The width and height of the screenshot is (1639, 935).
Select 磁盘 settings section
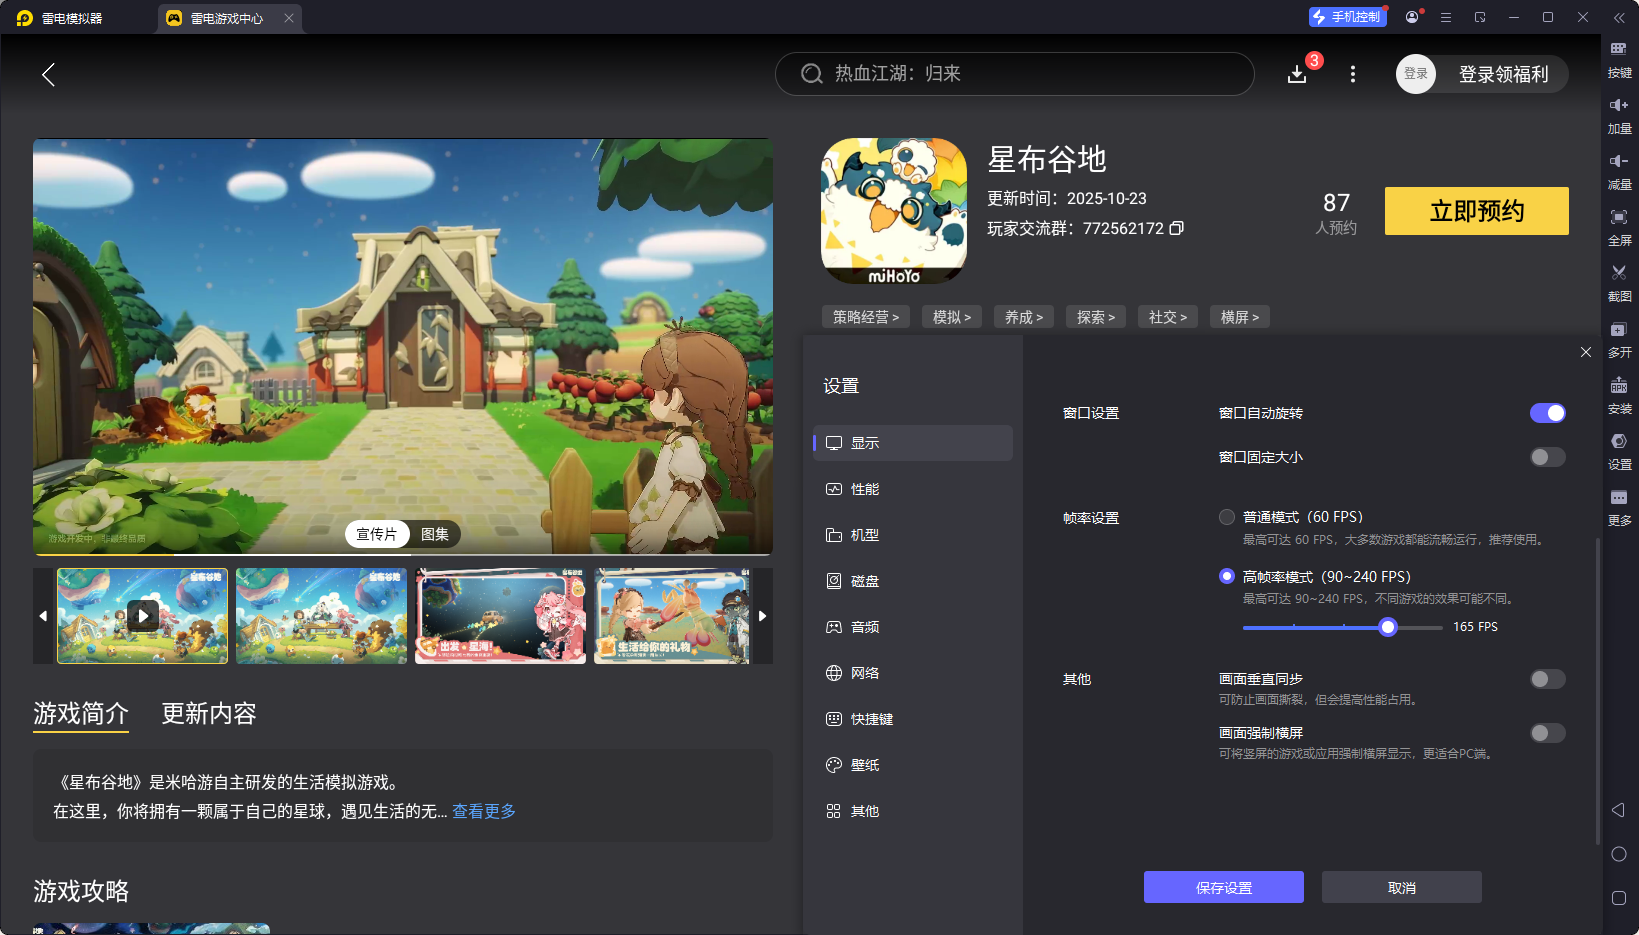click(913, 581)
